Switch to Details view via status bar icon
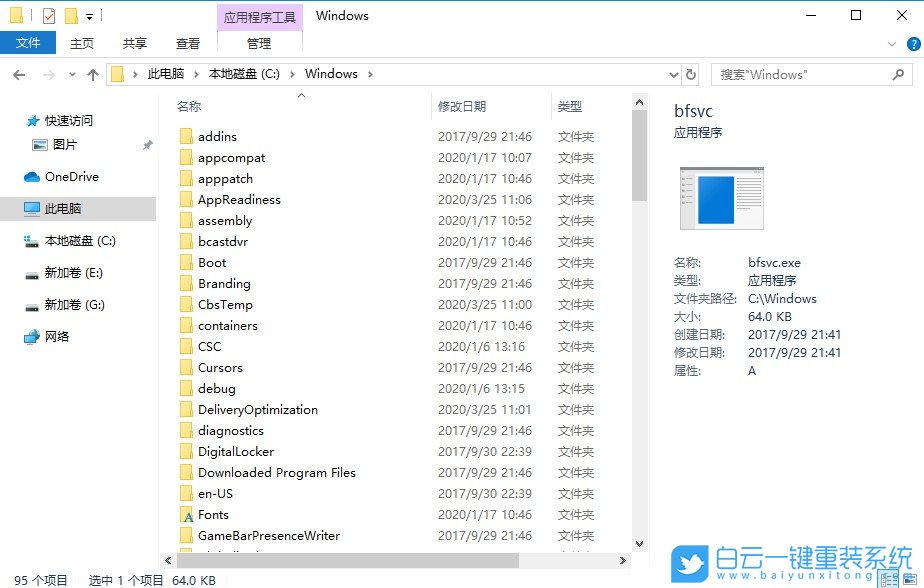Viewport: 924px width, 588px height. 888,578
